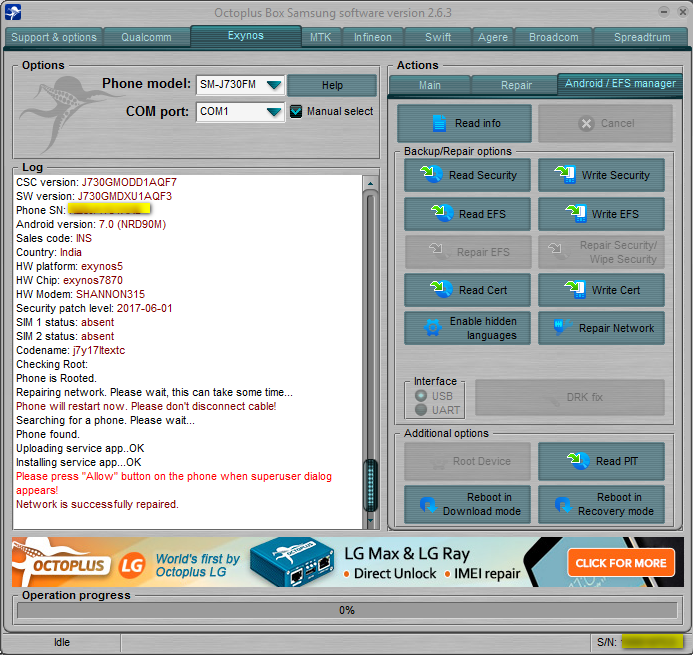Viewport: 693px width, 655px height.
Task: Click CLICK FOR MORE on the banner
Action: click(621, 563)
